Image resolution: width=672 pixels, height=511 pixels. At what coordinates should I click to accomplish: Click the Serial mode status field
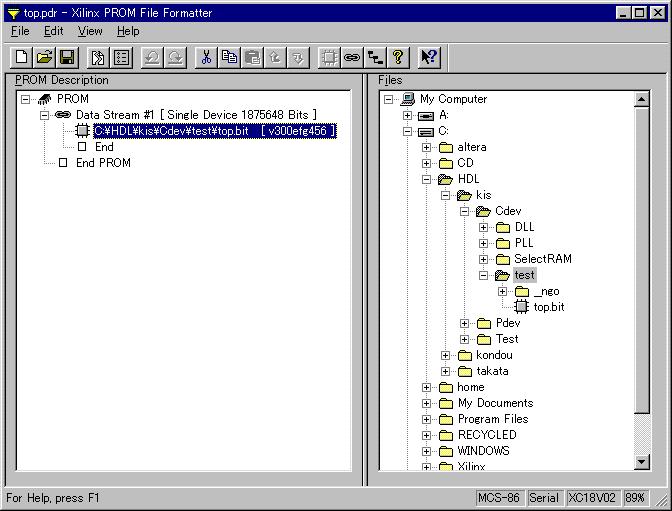click(544, 498)
